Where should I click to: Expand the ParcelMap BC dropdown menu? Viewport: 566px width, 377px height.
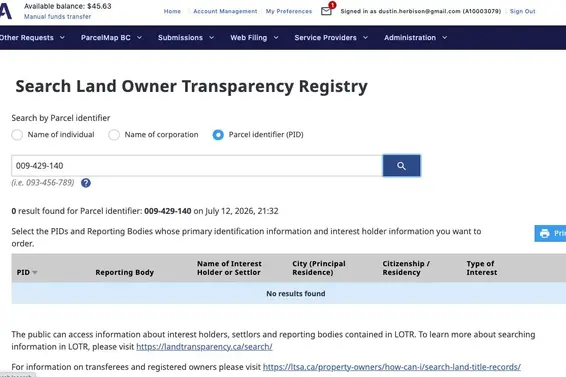(x=111, y=38)
